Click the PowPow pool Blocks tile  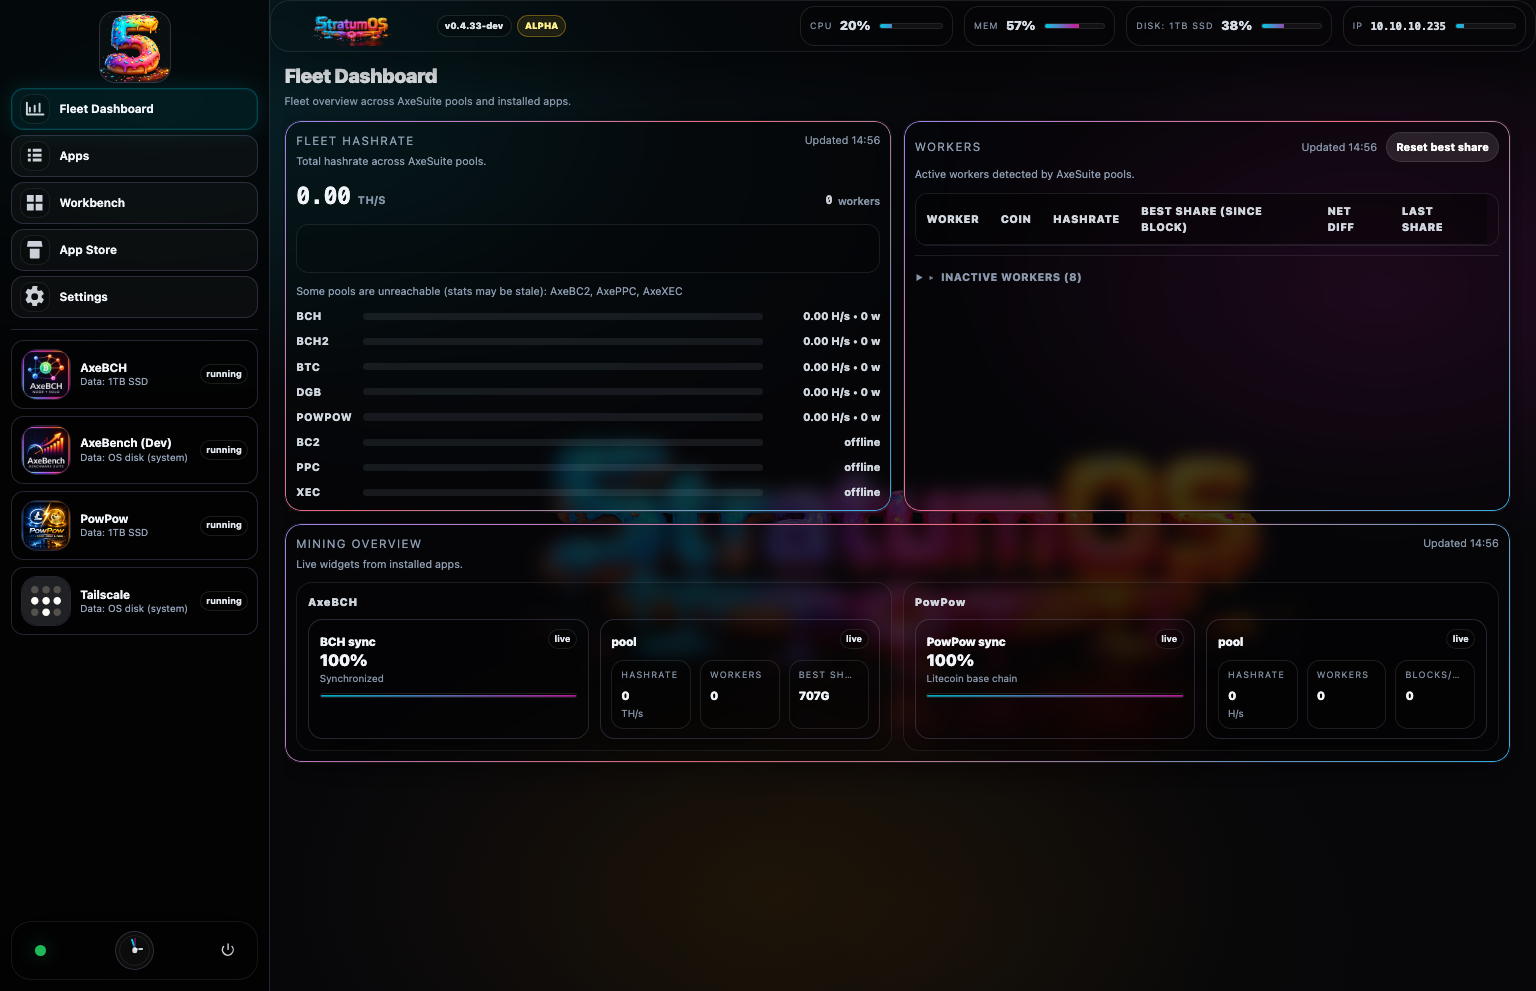[x=1434, y=694]
